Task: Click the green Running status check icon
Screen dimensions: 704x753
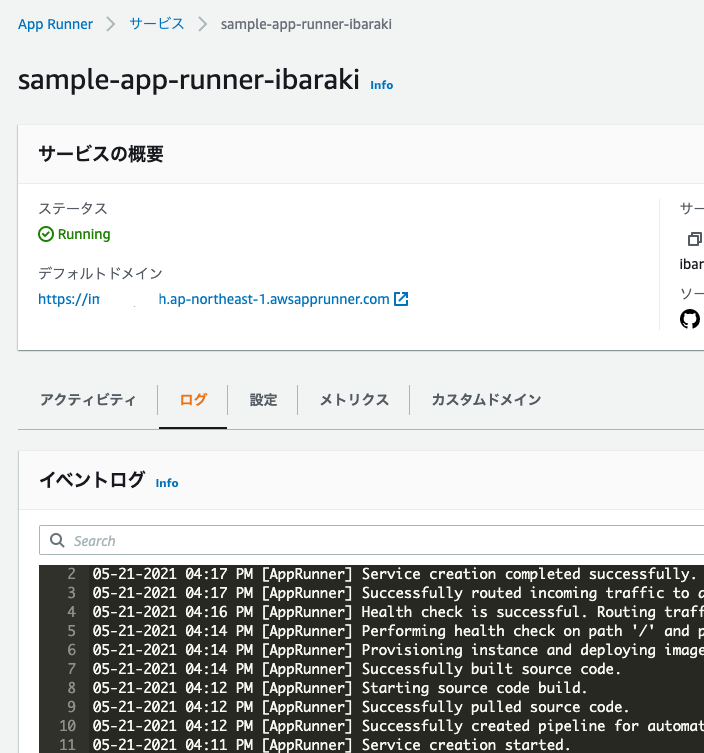Action: [46, 234]
